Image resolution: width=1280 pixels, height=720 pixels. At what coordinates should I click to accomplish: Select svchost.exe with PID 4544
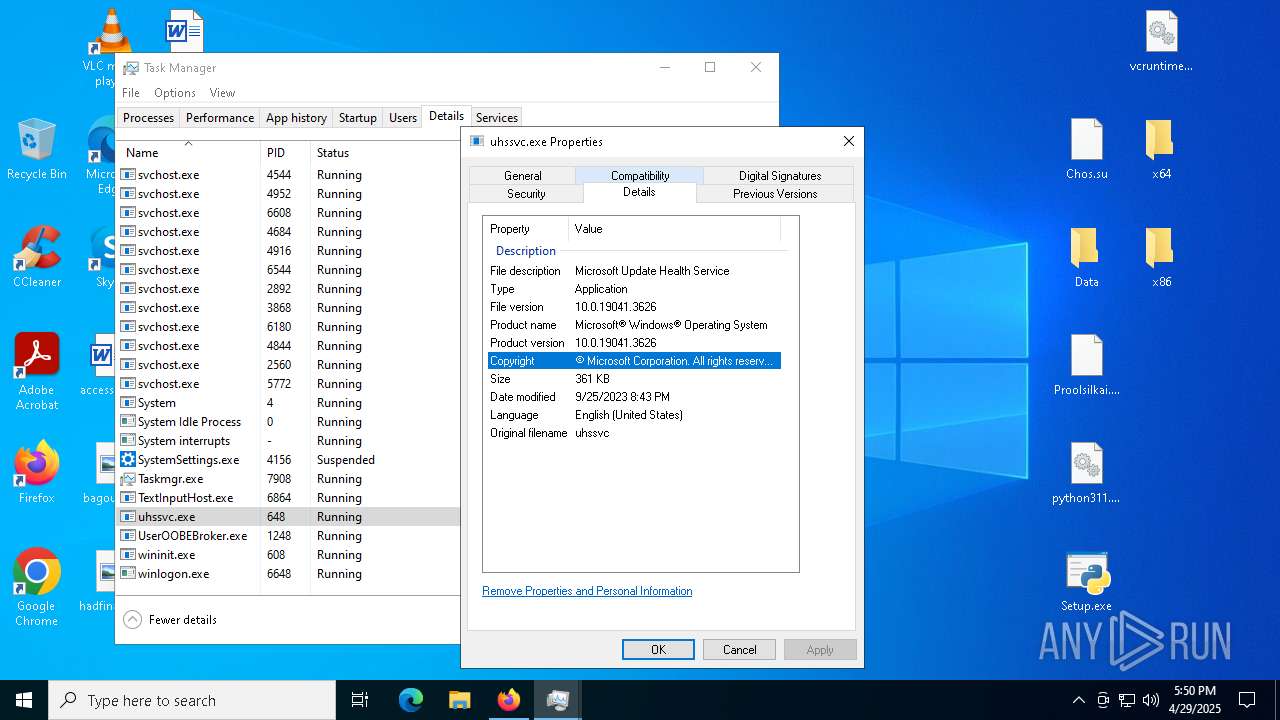pyautogui.click(x=289, y=175)
